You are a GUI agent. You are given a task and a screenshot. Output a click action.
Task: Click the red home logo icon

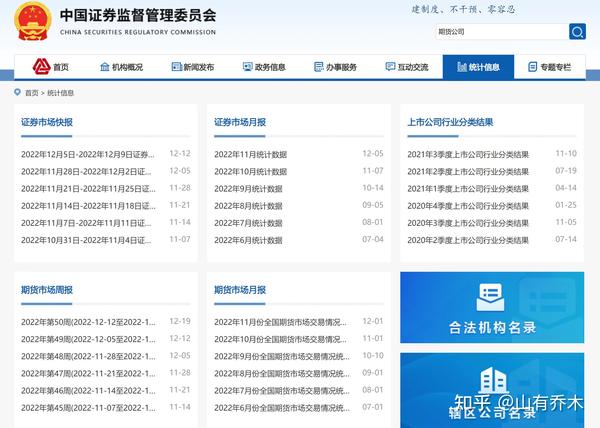click(x=41, y=67)
